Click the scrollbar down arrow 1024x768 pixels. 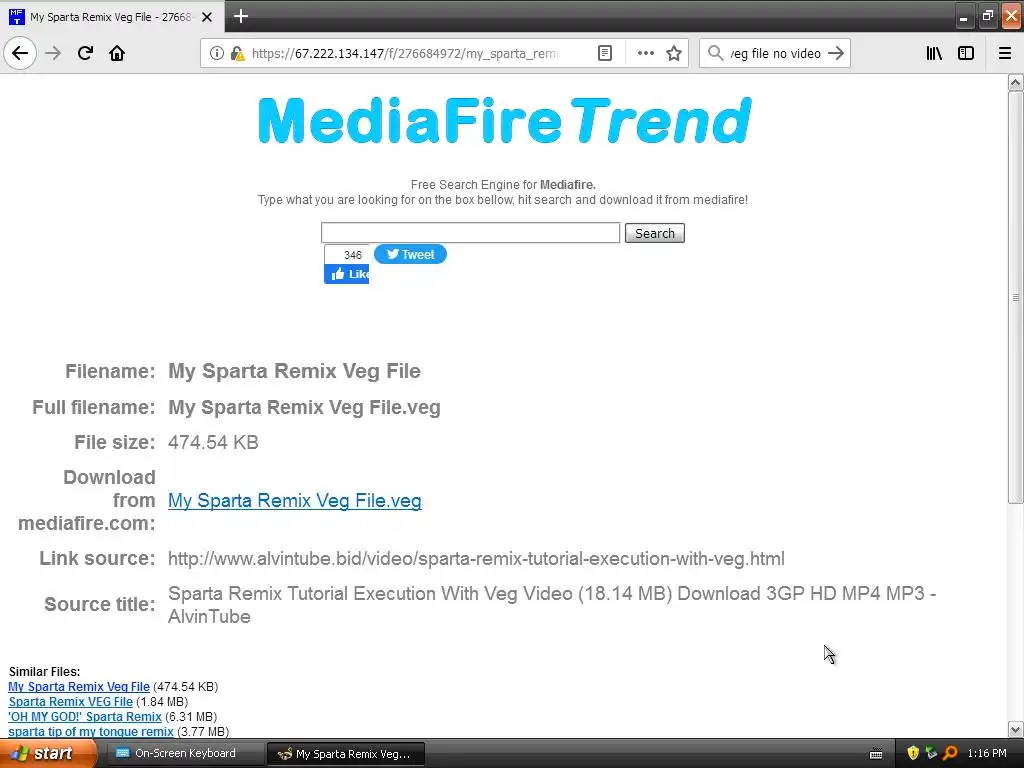(x=1015, y=729)
